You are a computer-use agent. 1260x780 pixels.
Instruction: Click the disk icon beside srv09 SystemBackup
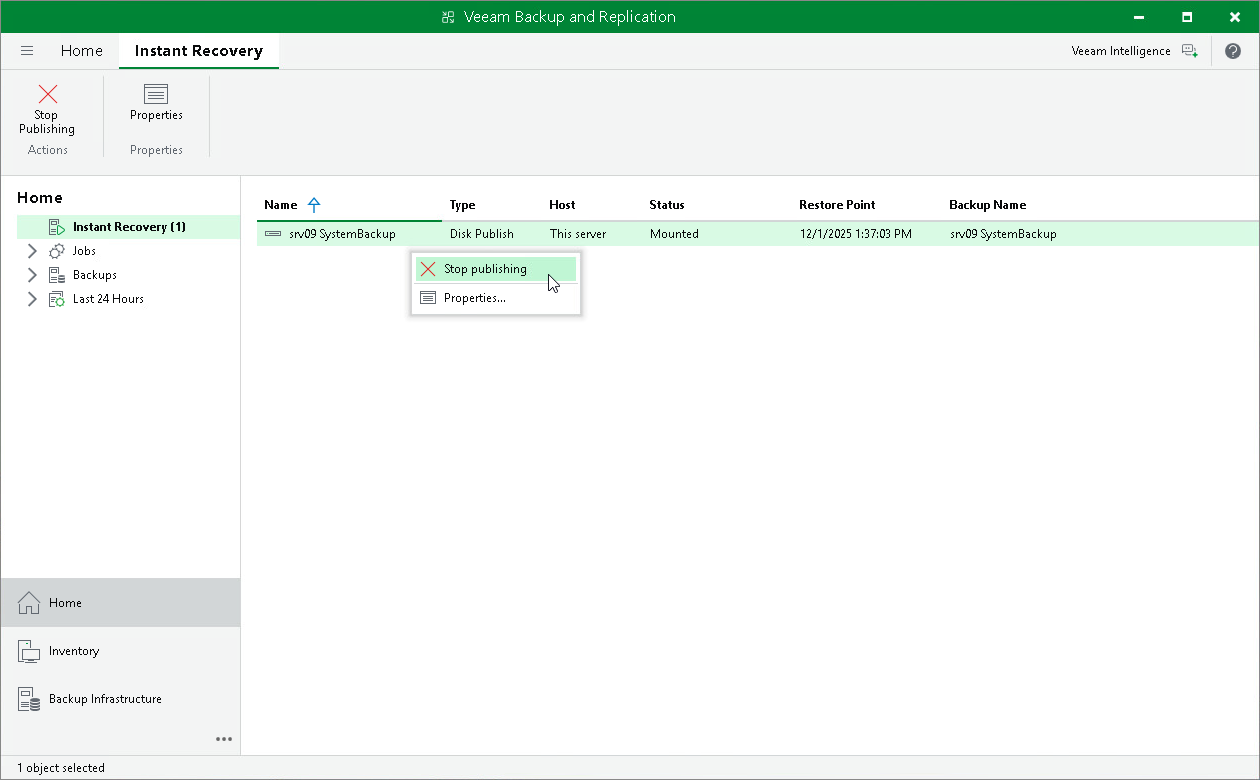(x=272, y=233)
